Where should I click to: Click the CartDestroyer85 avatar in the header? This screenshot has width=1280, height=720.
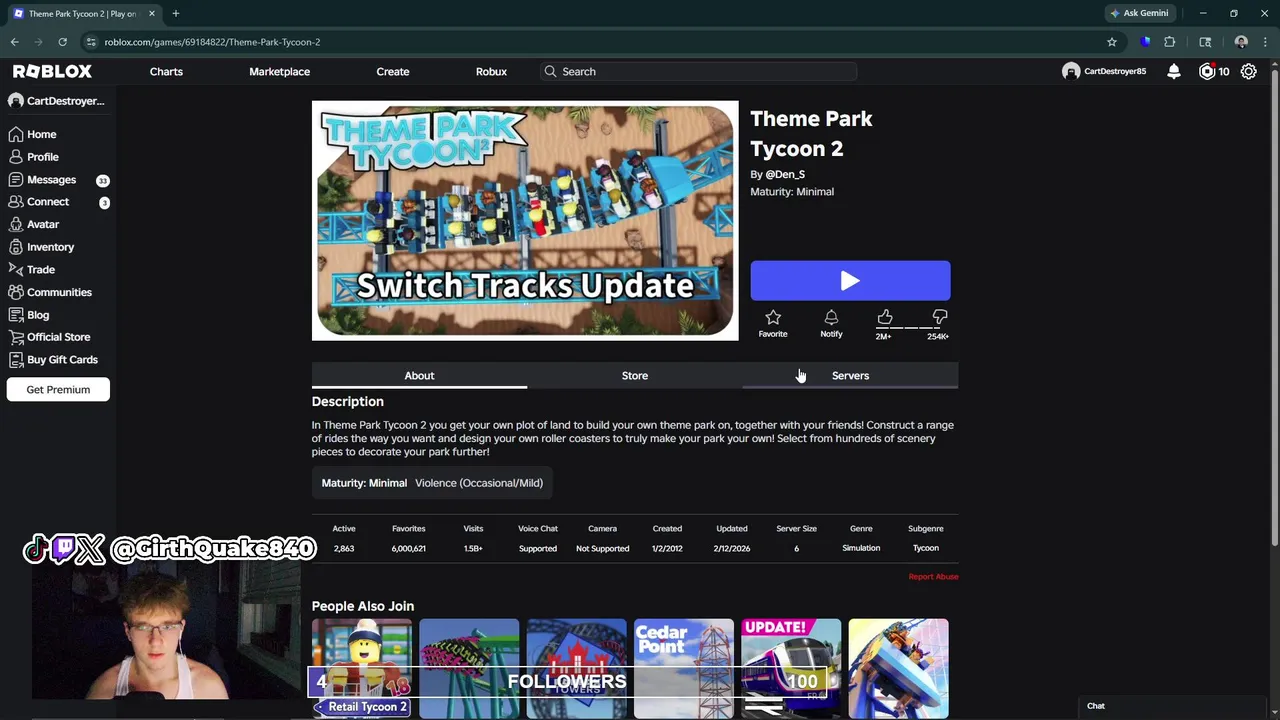[x=1071, y=72]
